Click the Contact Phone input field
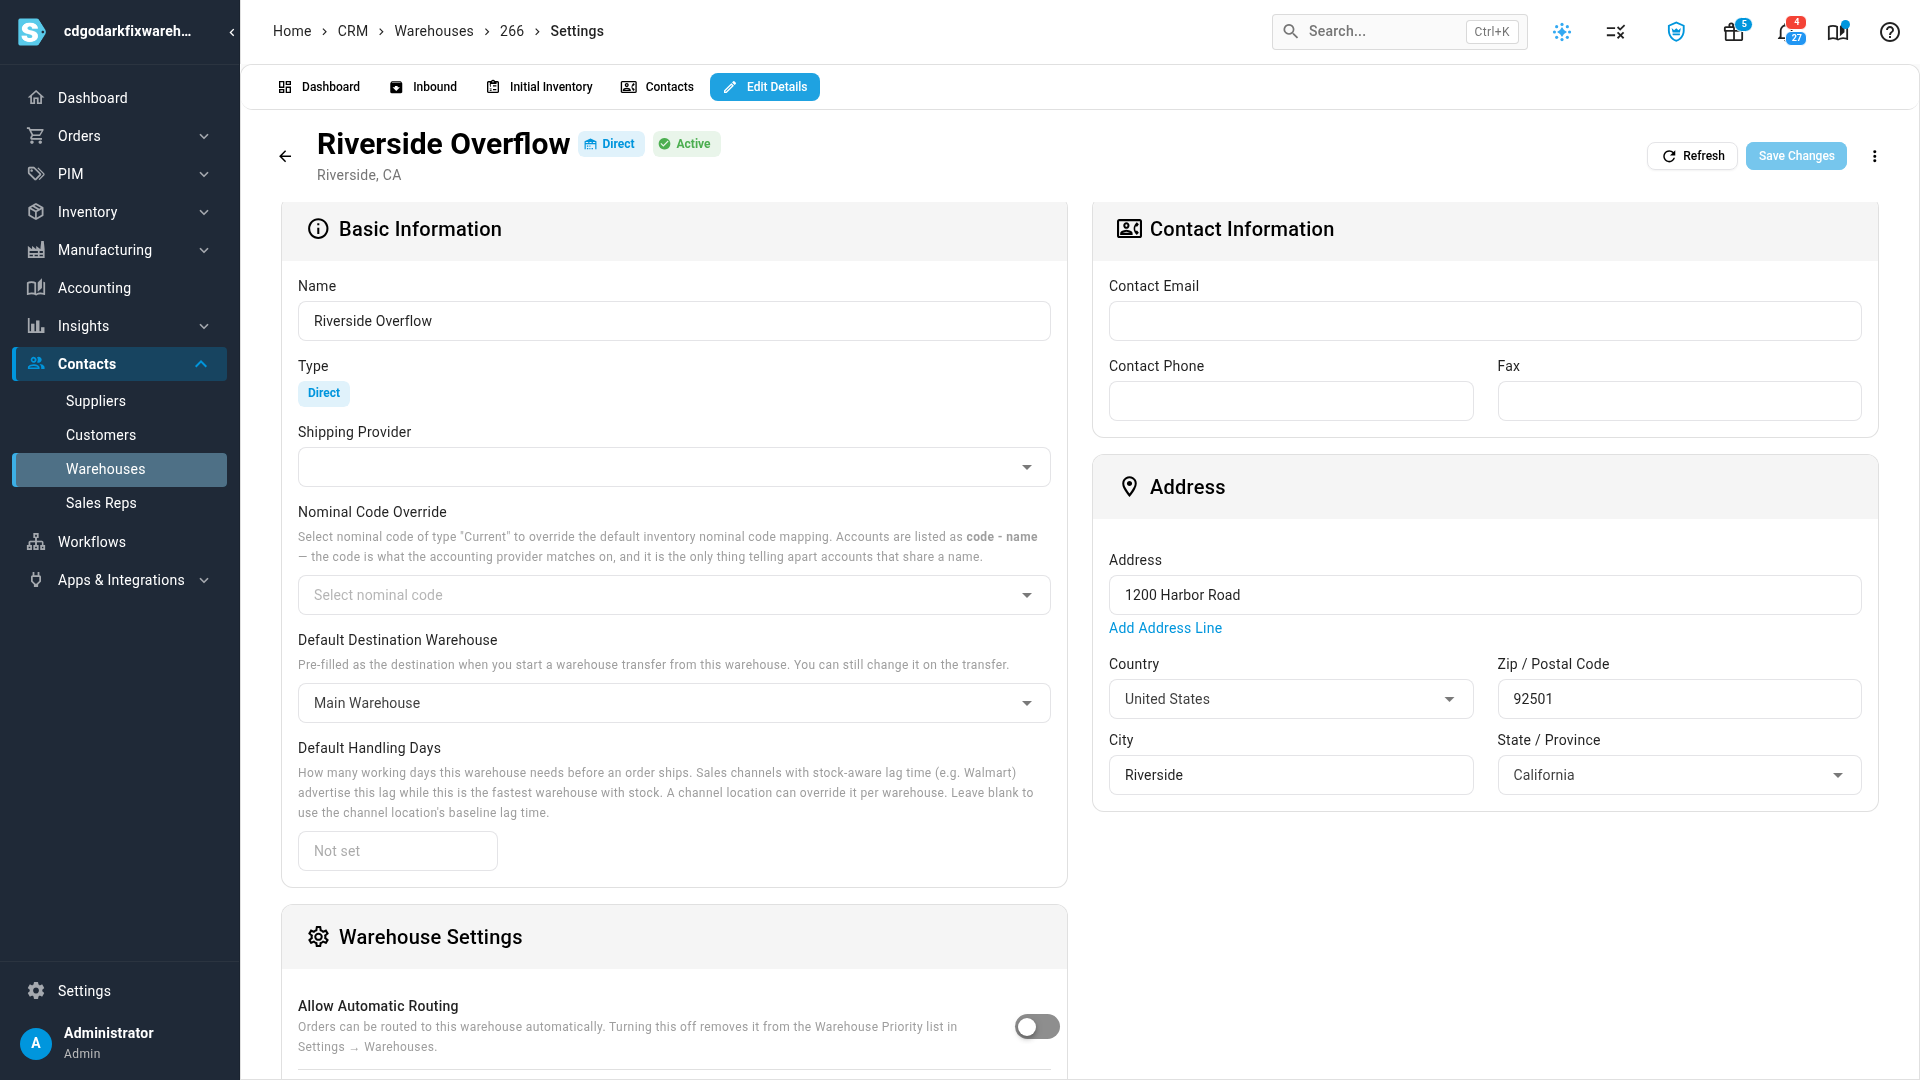 (1291, 401)
